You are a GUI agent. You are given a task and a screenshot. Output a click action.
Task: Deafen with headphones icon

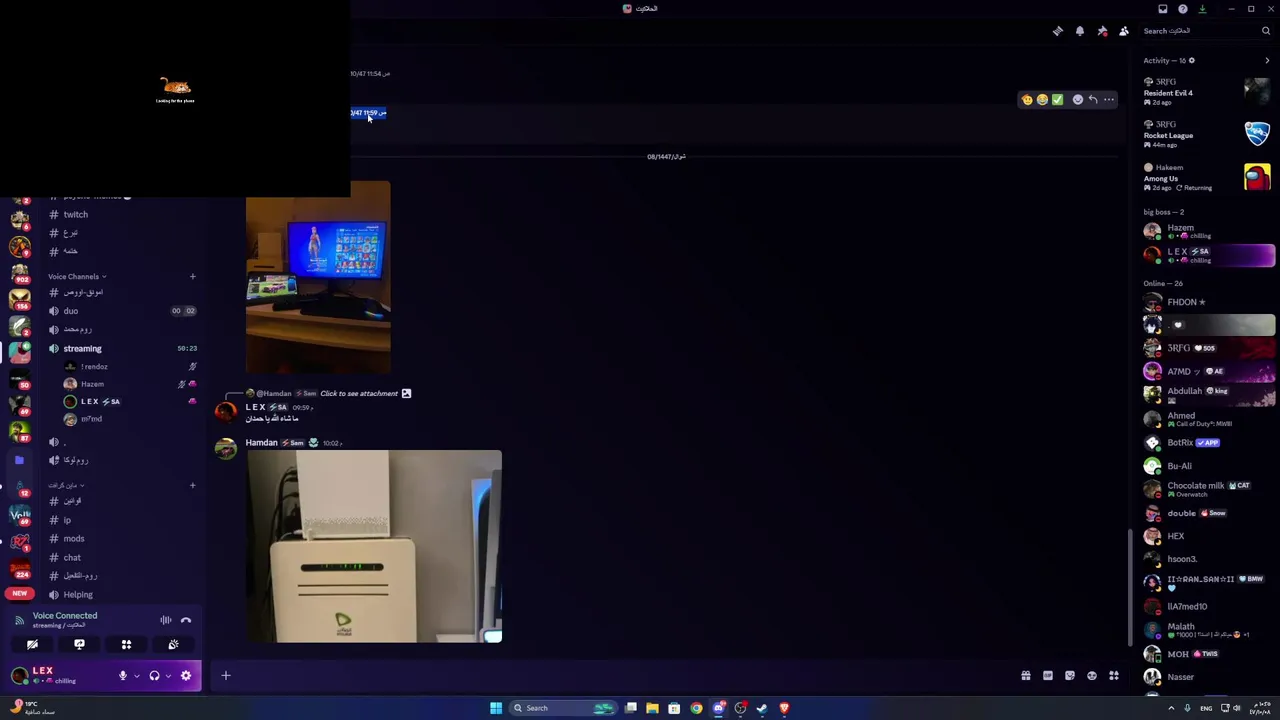[154, 677]
